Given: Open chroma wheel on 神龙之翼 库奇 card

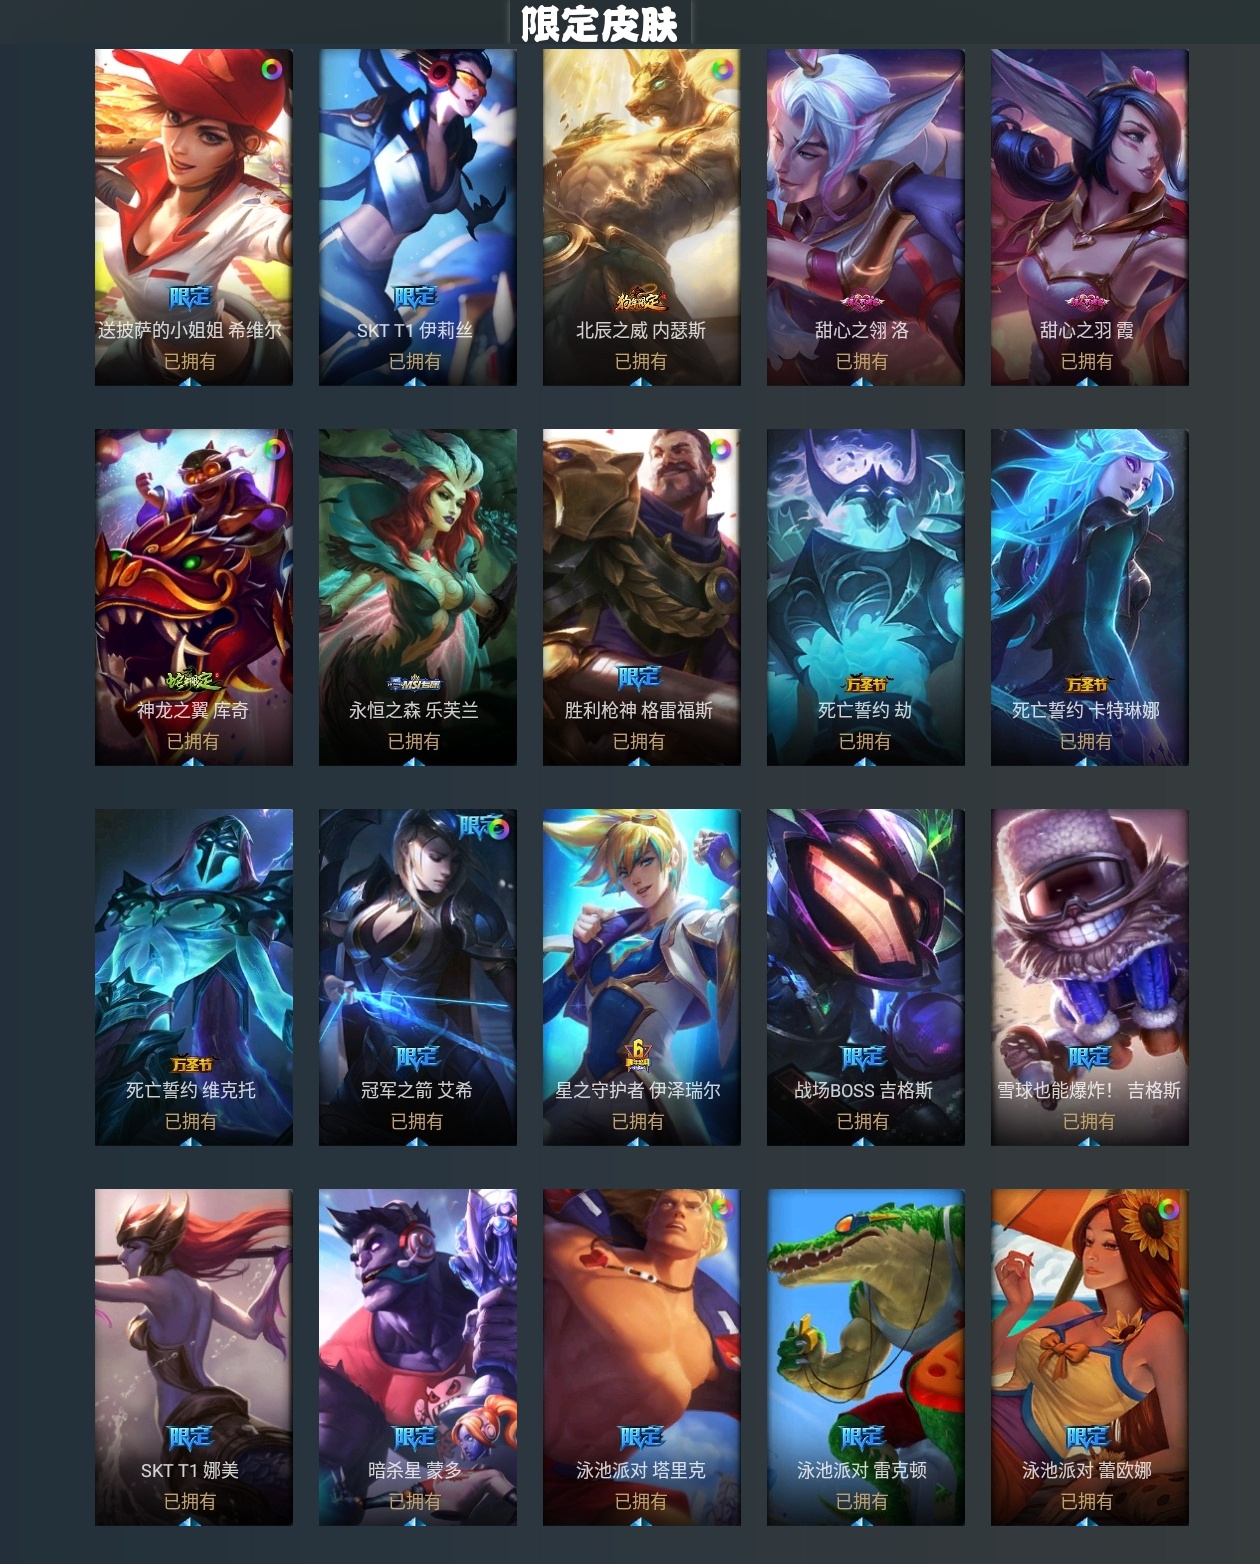Looking at the screenshot, I should click(x=273, y=450).
